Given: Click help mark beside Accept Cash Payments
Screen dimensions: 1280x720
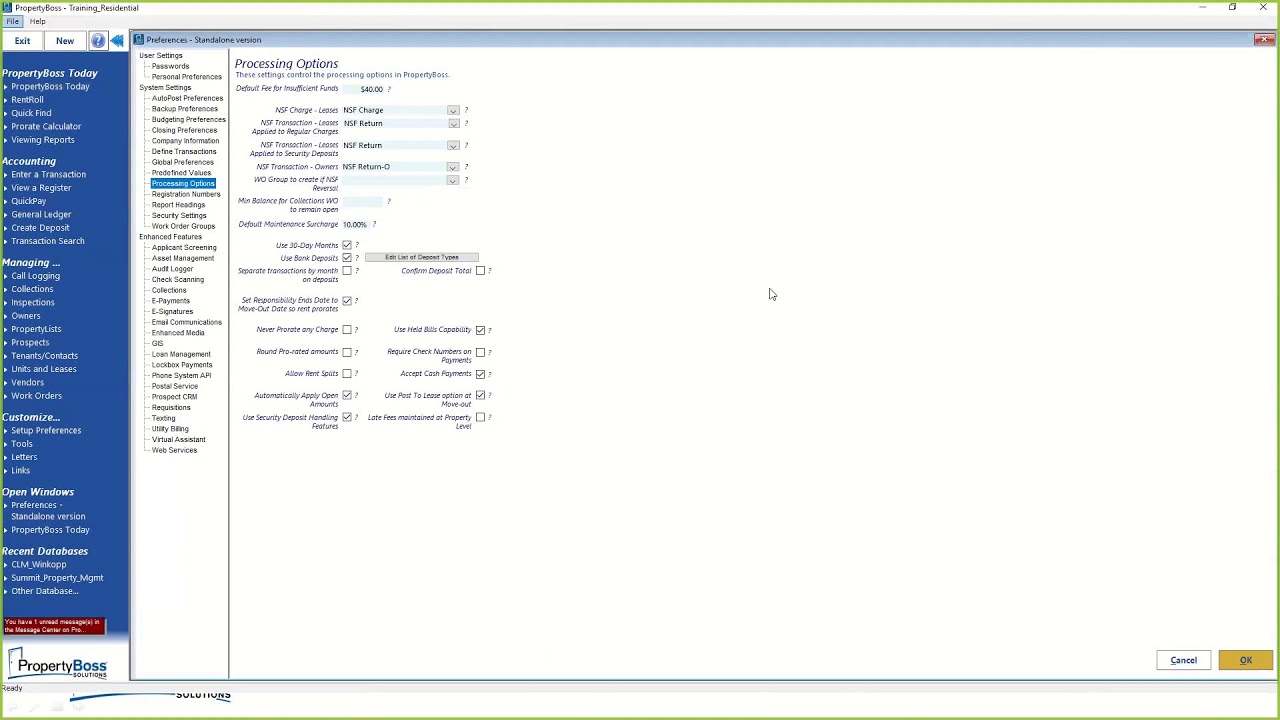Looking at the screenshot, I should (x=490, y=374).
